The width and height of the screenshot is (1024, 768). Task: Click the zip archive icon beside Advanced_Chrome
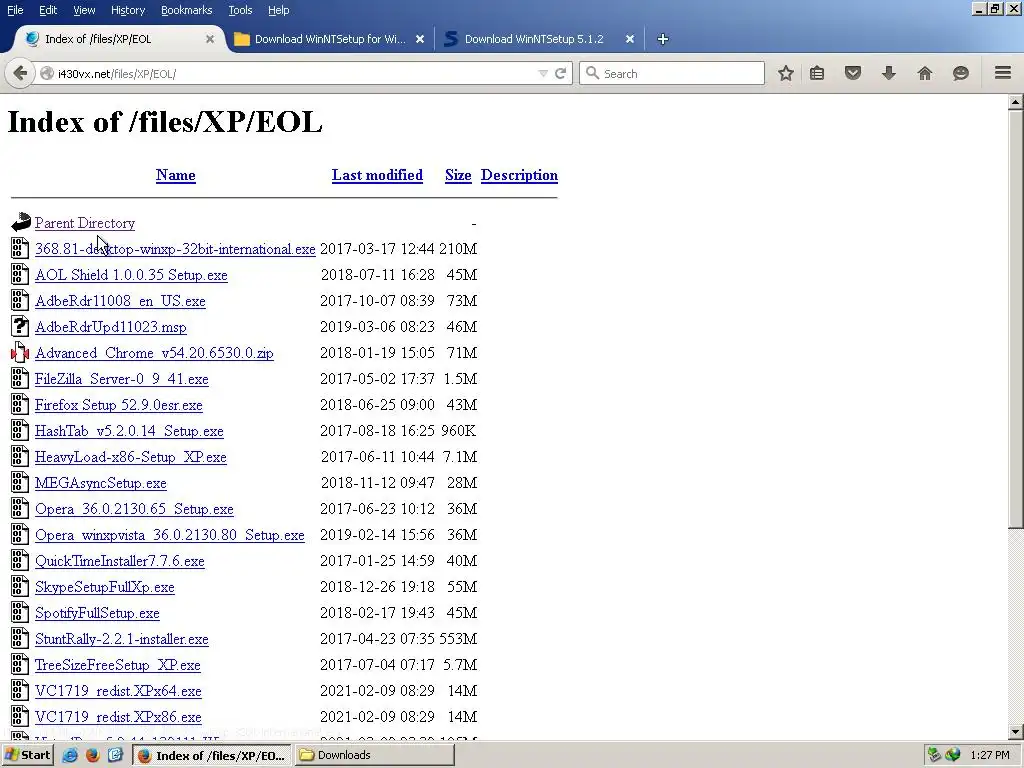coord(20,352)
